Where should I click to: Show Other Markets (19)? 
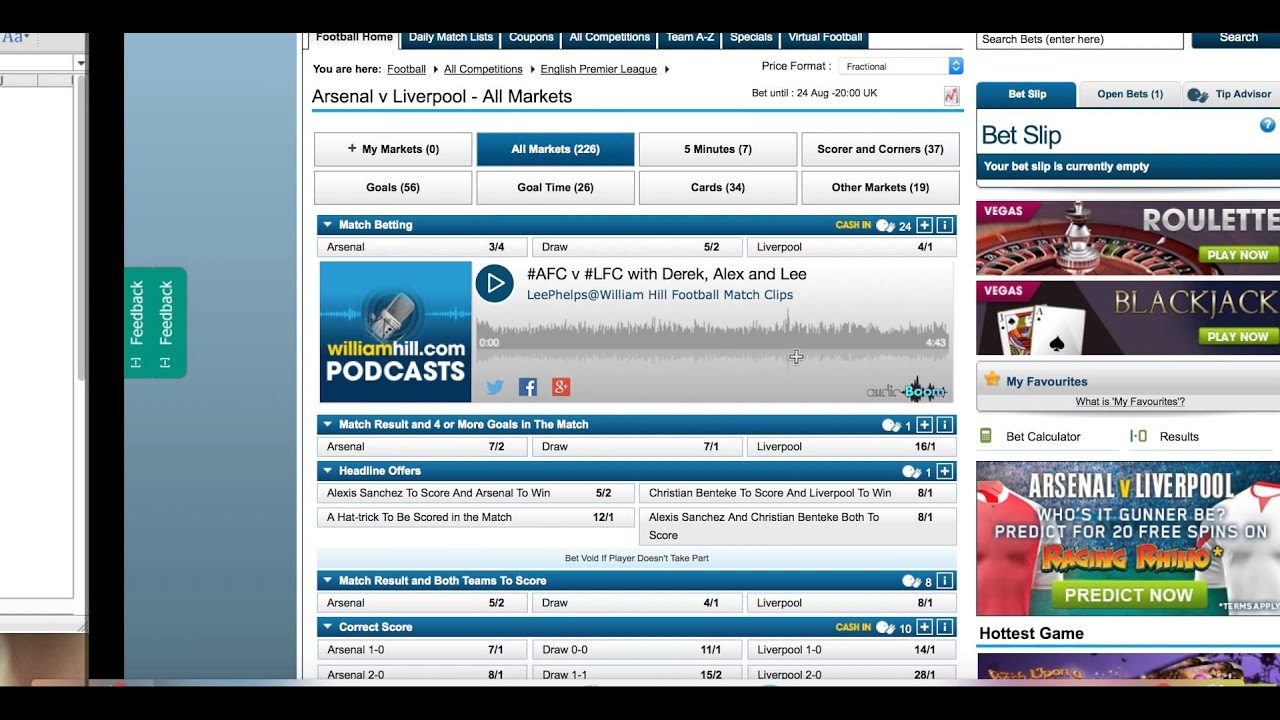pos(880,187)
